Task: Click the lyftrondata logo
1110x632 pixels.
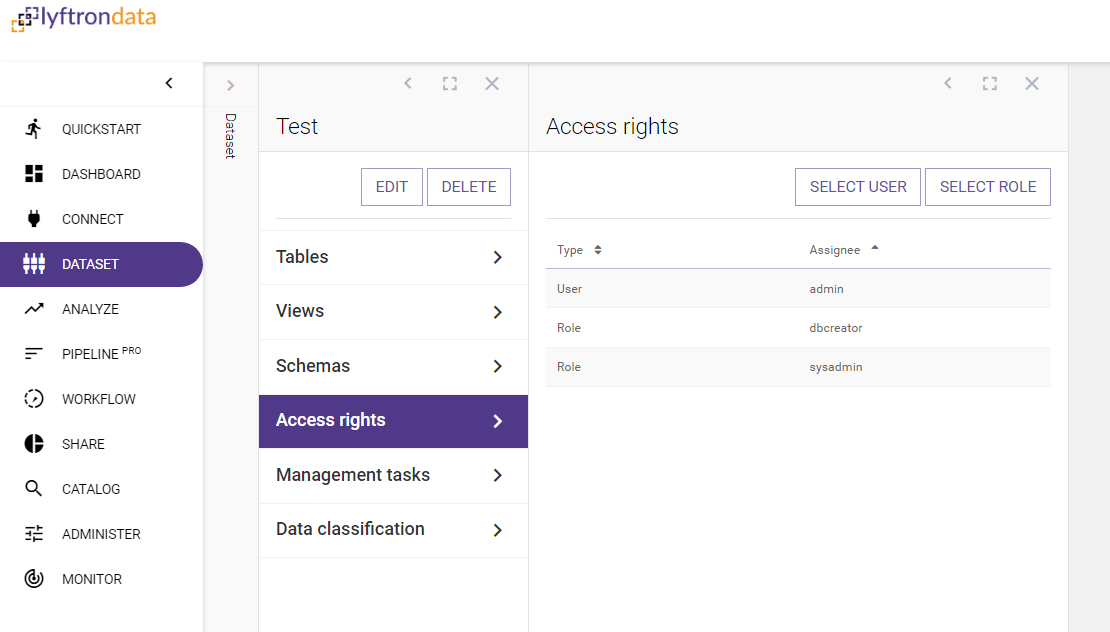Action: pyautogui.click(x=84, y=18)
